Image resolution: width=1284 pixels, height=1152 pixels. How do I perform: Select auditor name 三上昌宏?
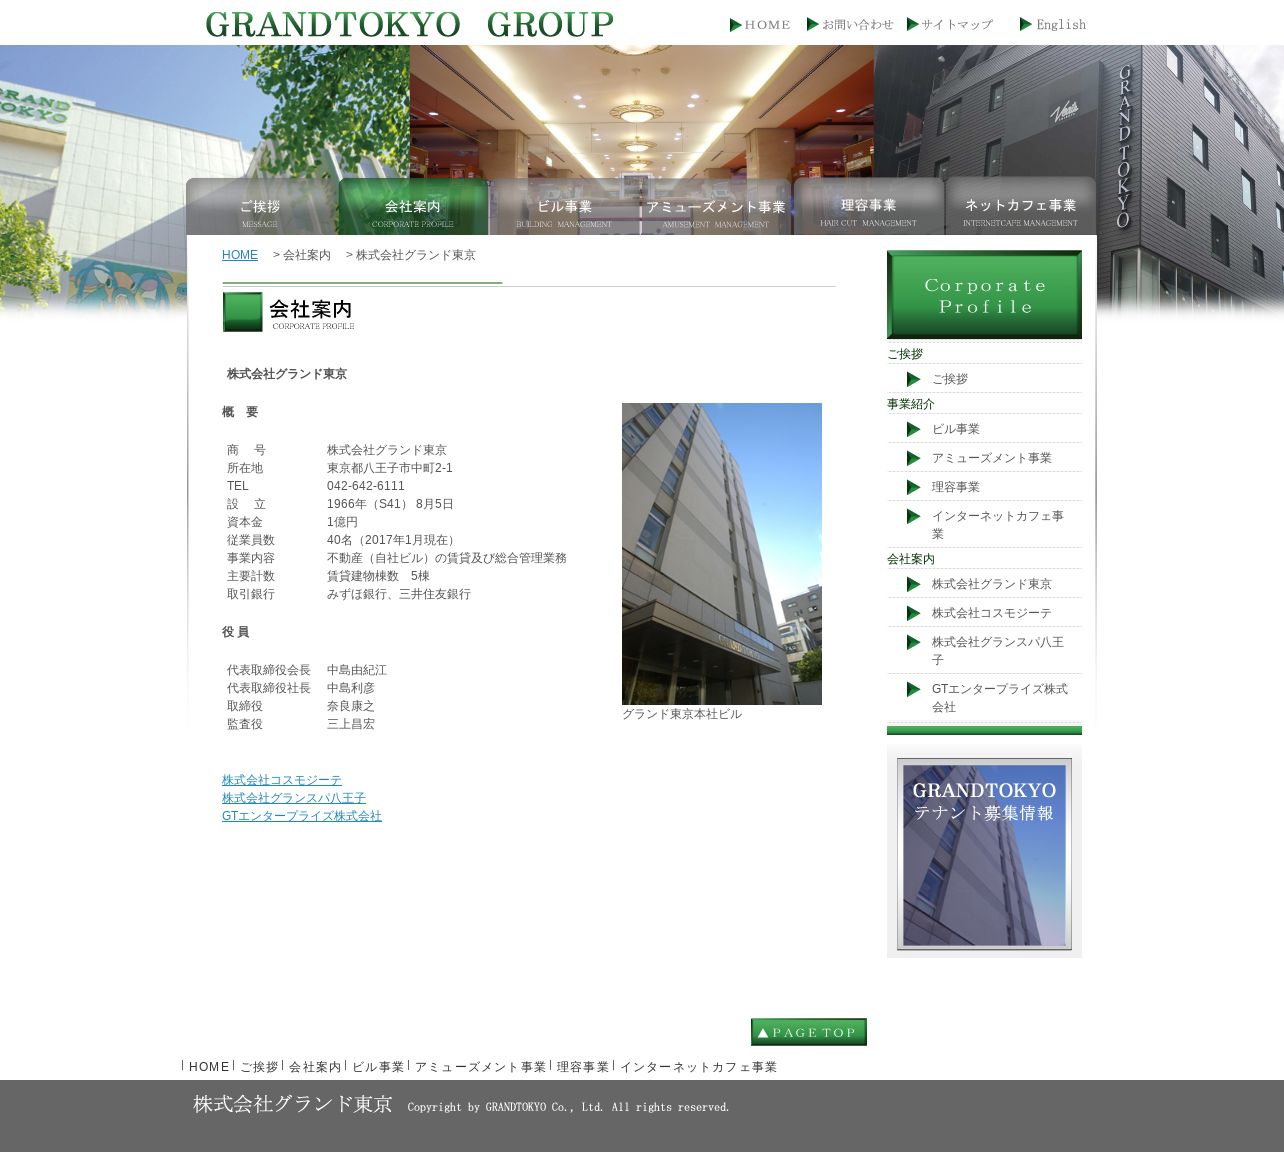[x=351, y=724]
